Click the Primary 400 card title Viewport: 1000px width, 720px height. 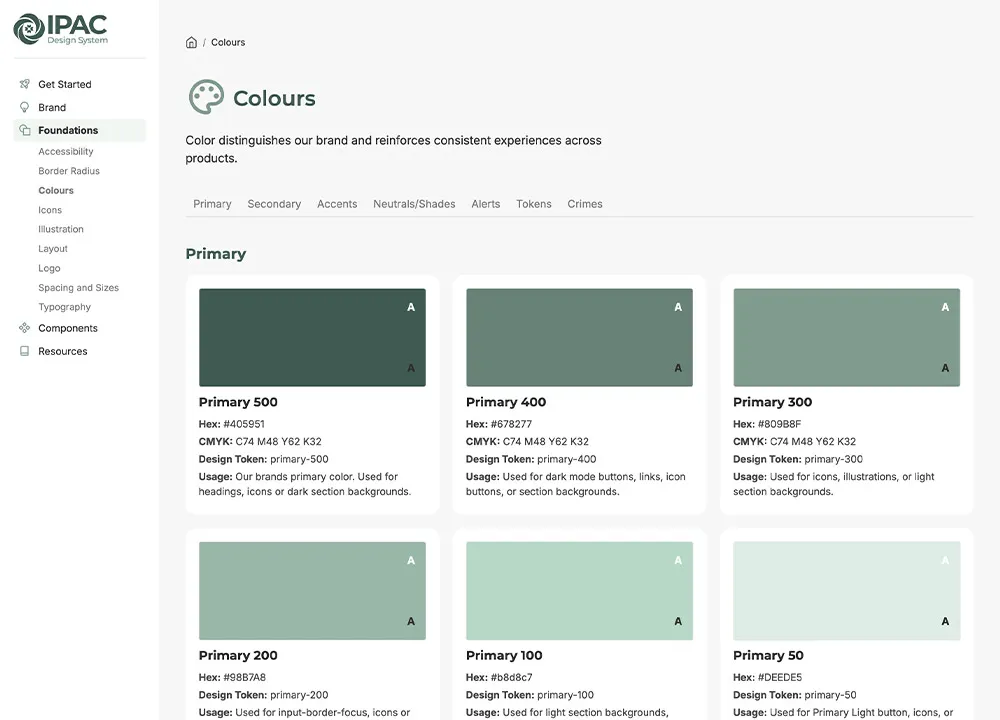506,402
